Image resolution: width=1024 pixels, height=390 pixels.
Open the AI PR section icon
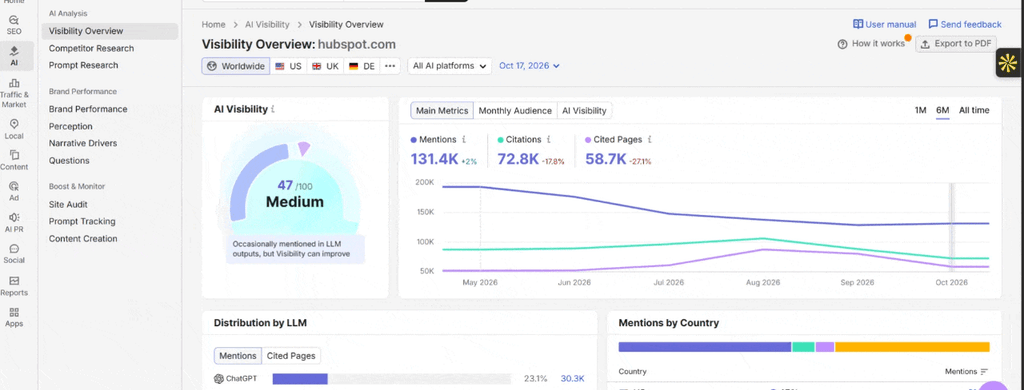[x=14, y=222]
